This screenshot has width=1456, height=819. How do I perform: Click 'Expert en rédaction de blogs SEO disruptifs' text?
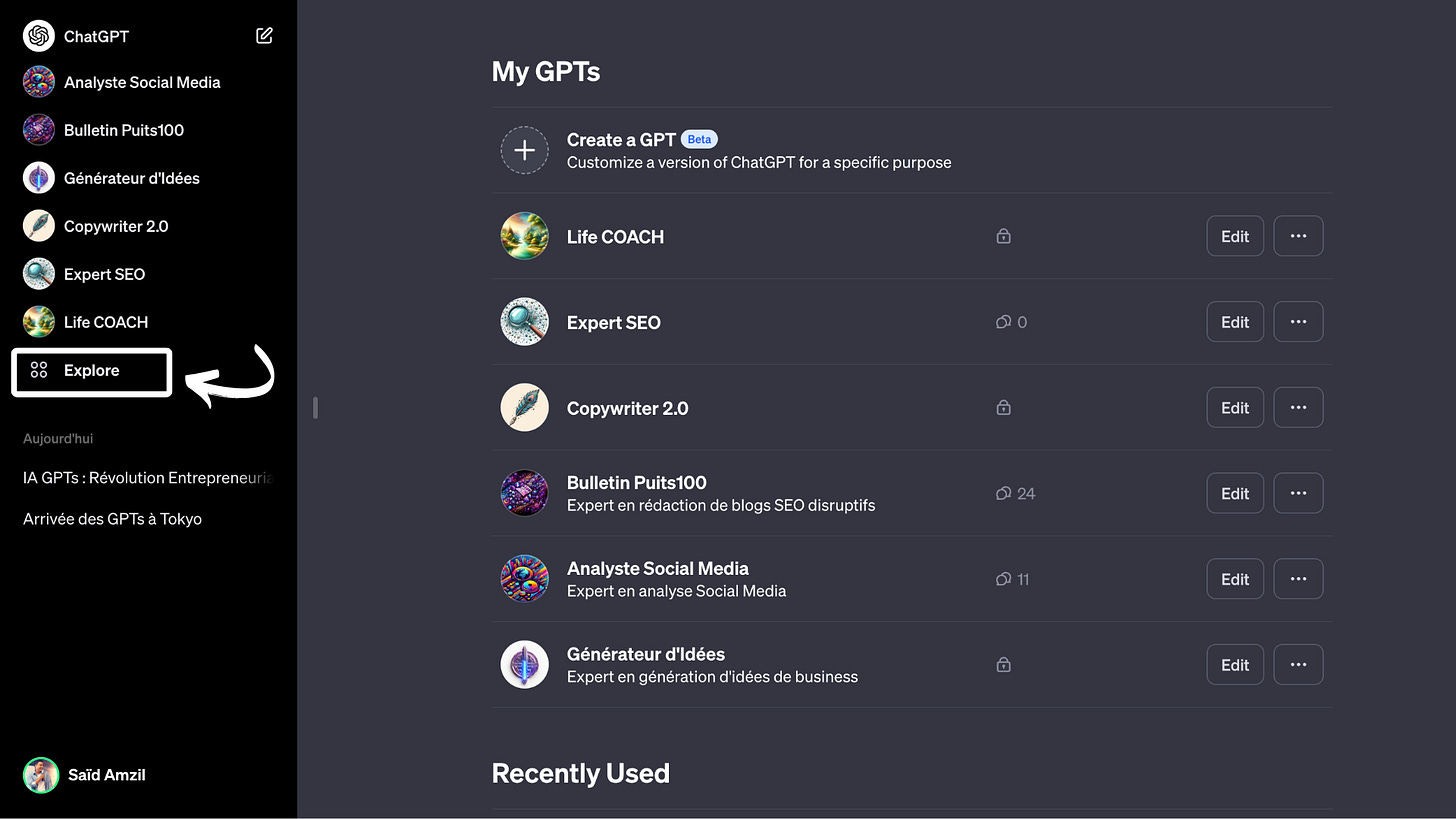pos(721,505)
